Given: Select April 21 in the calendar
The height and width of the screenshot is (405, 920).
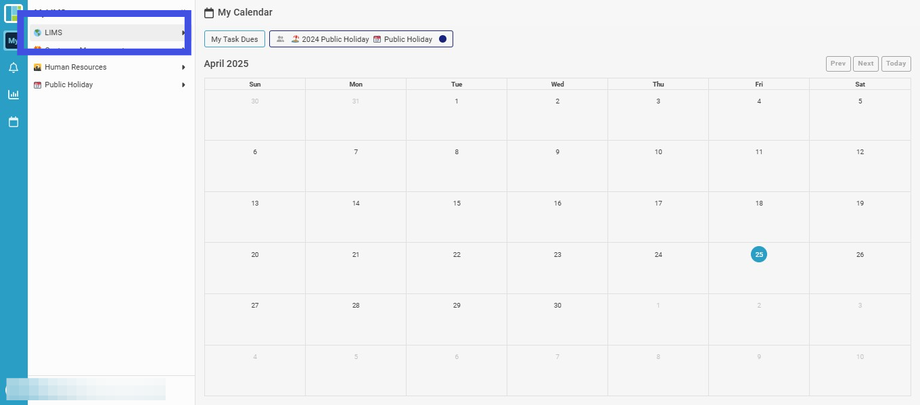Looking at the screenshot, I should pyautogui.click(x=356, y=268).
